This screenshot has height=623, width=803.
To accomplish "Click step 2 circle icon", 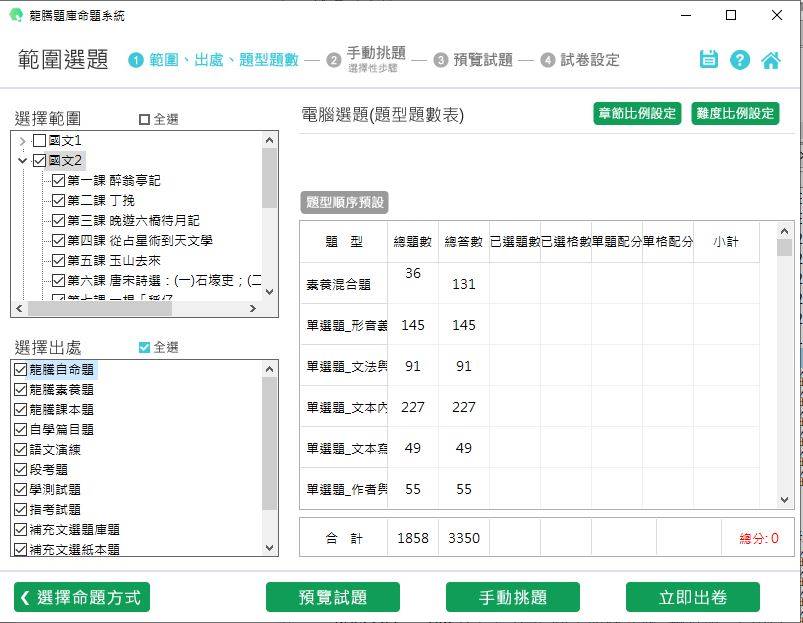I will coord(334,60).
